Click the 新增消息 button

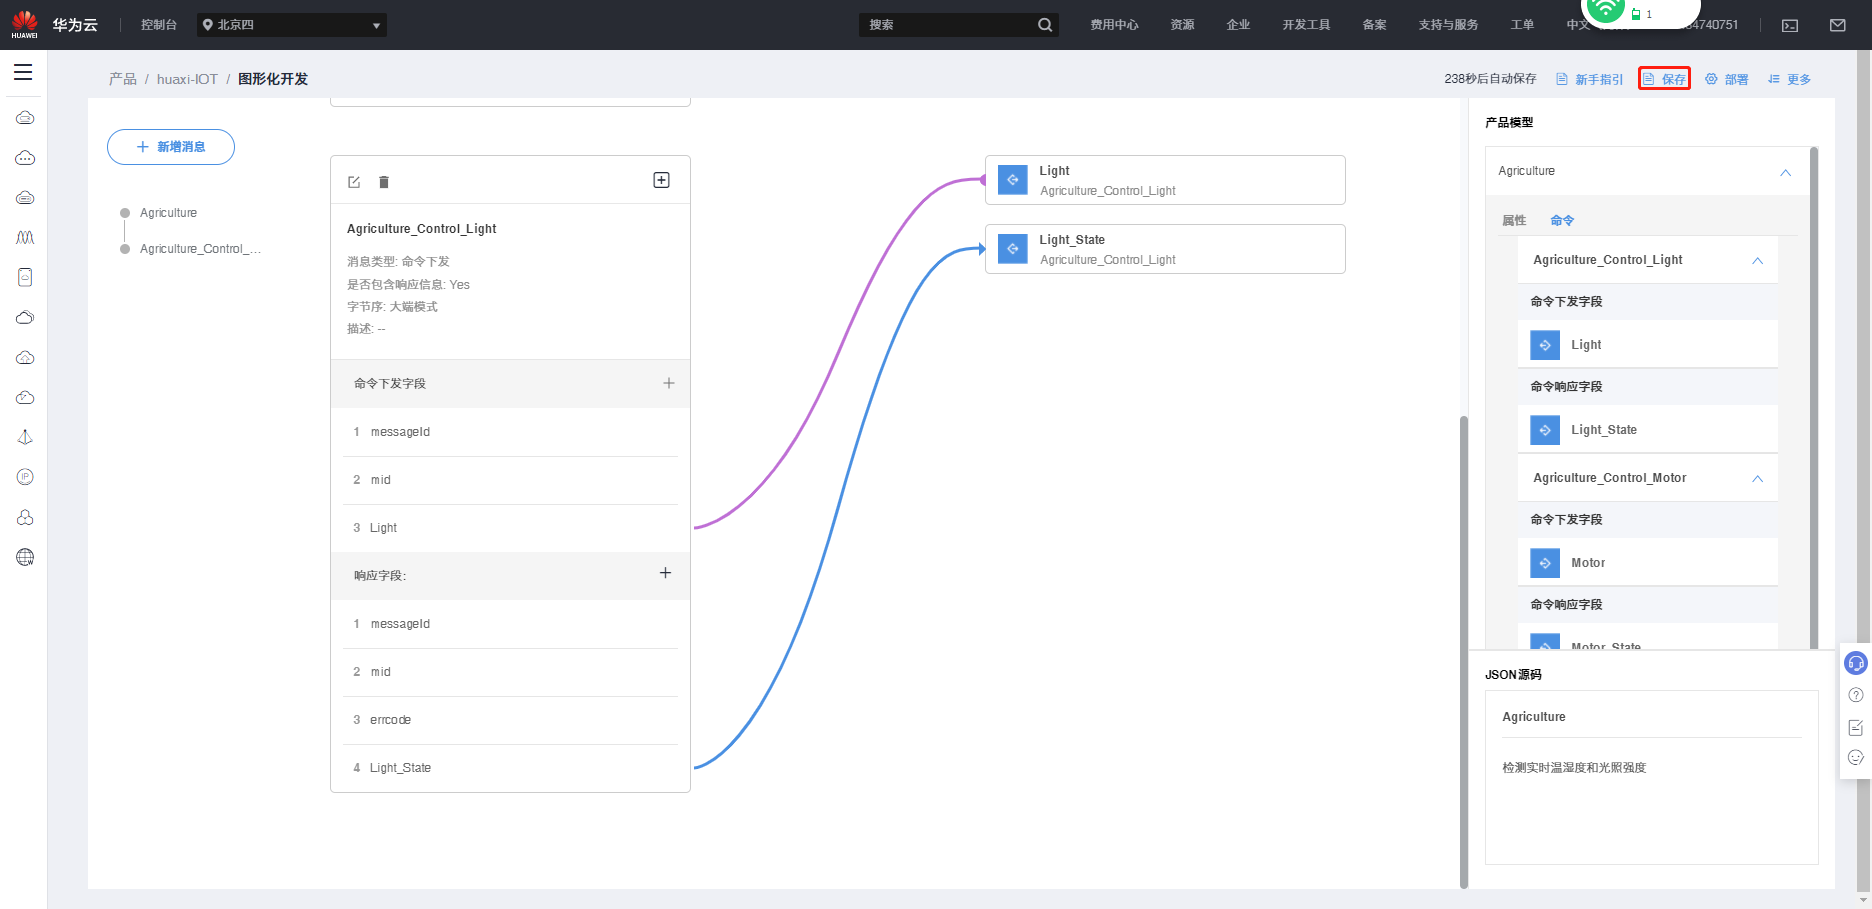(x=171, y=147)
